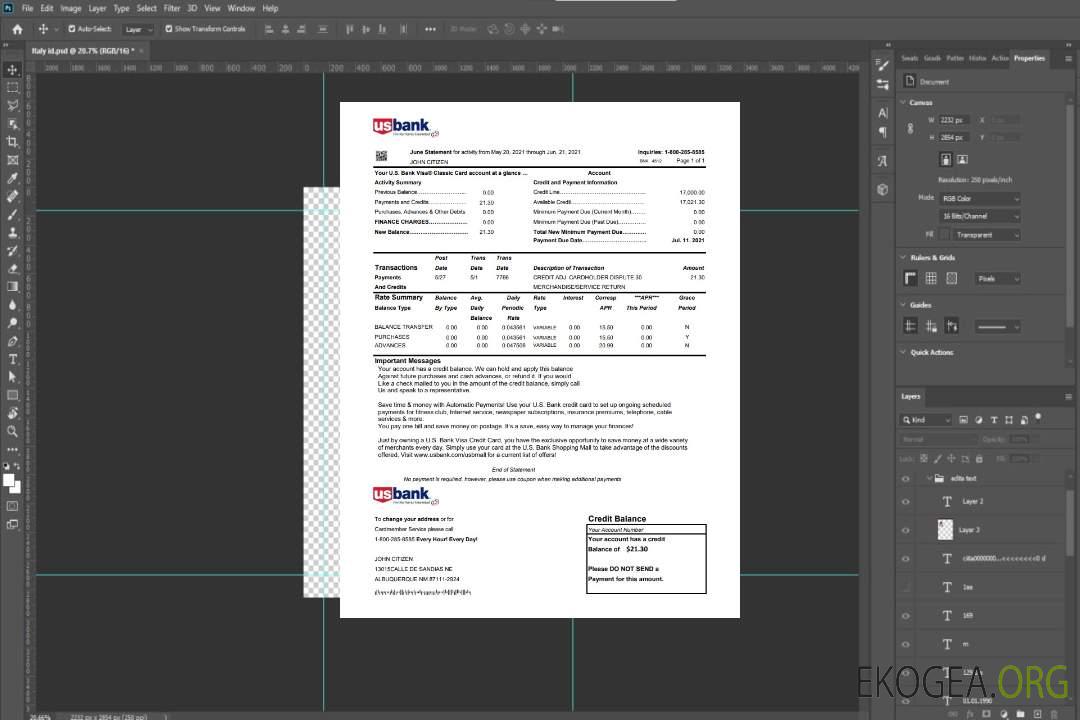Select the Rectangle shape tool

[12, 395]
